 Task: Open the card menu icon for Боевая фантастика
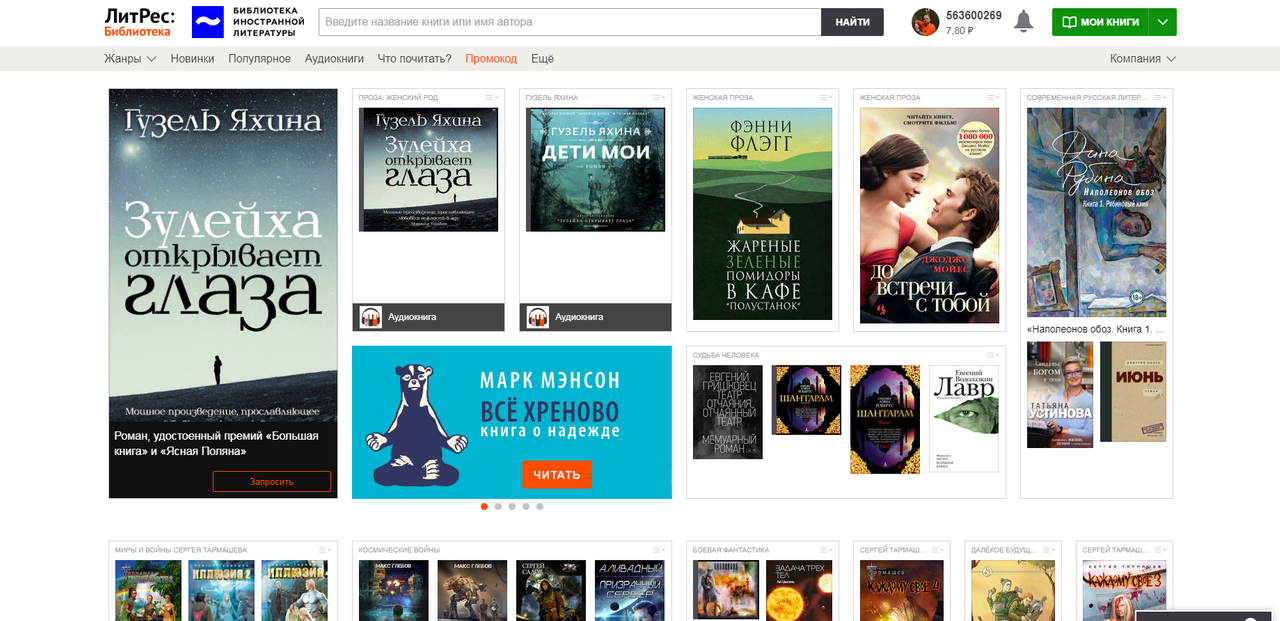click(x=825, y=550)
